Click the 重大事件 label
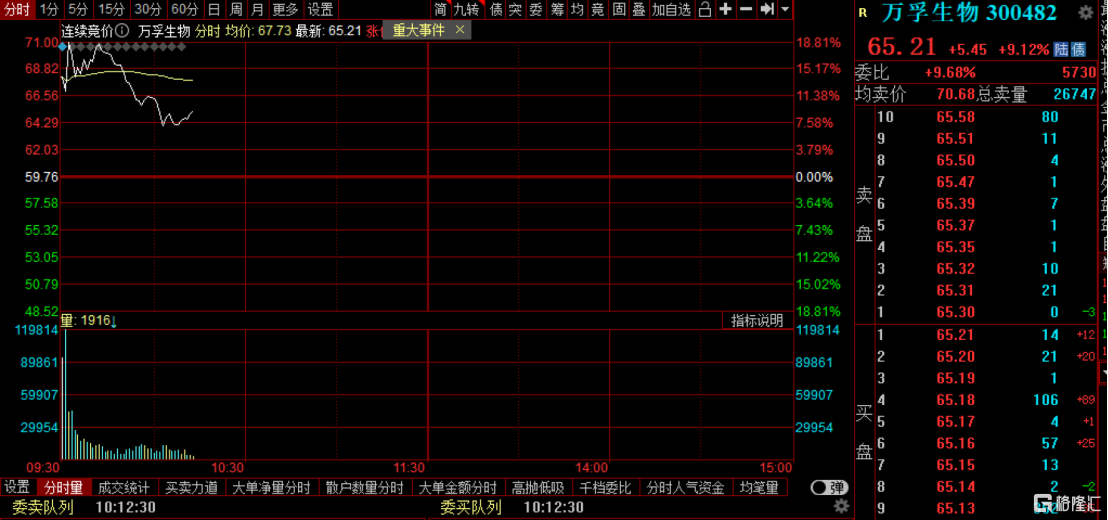Viewport: 1108px width, 520px height. tap(418, 30)
